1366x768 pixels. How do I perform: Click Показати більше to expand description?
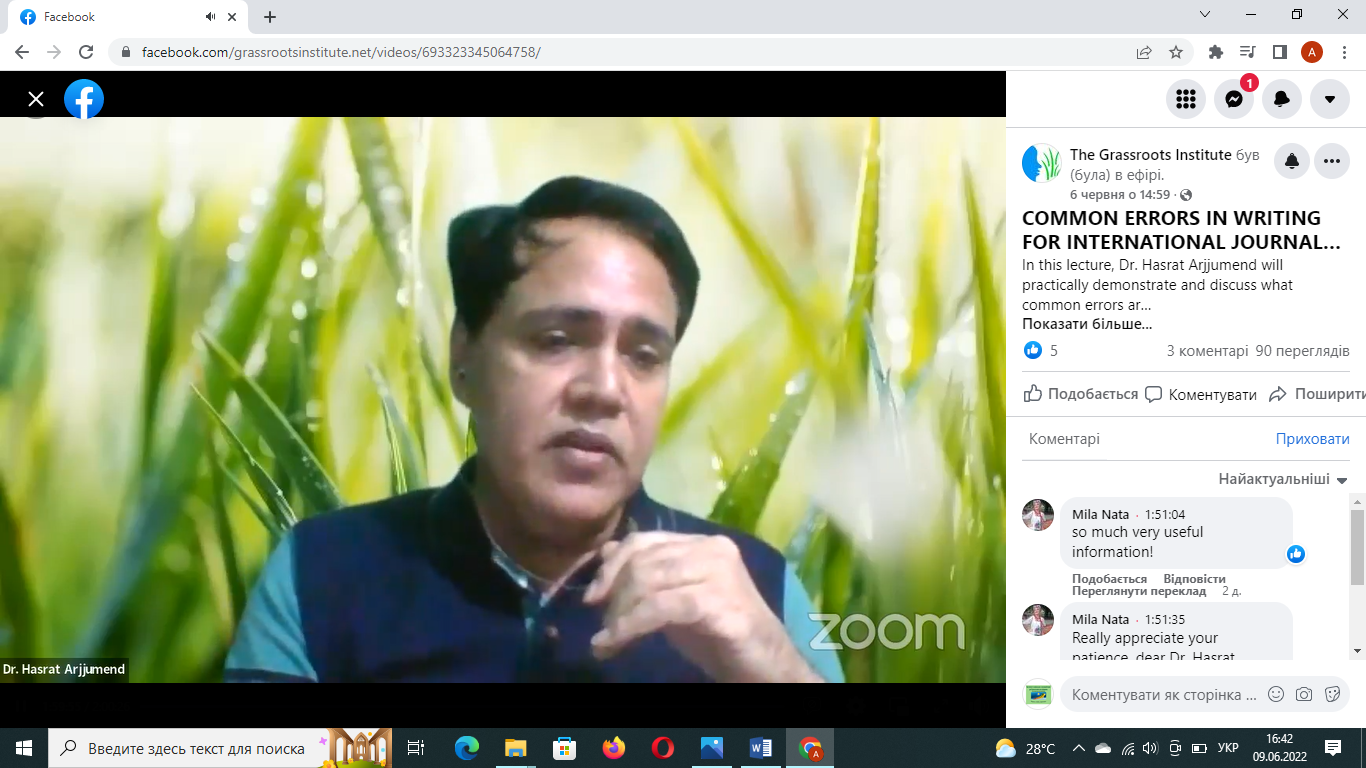coord(1087,324)
